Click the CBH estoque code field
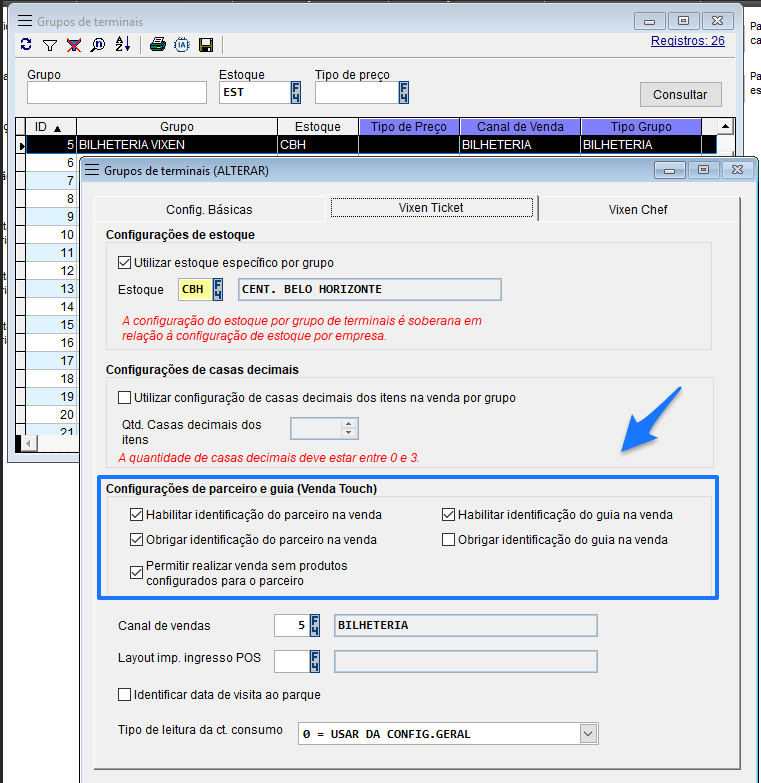 [195, 289]
